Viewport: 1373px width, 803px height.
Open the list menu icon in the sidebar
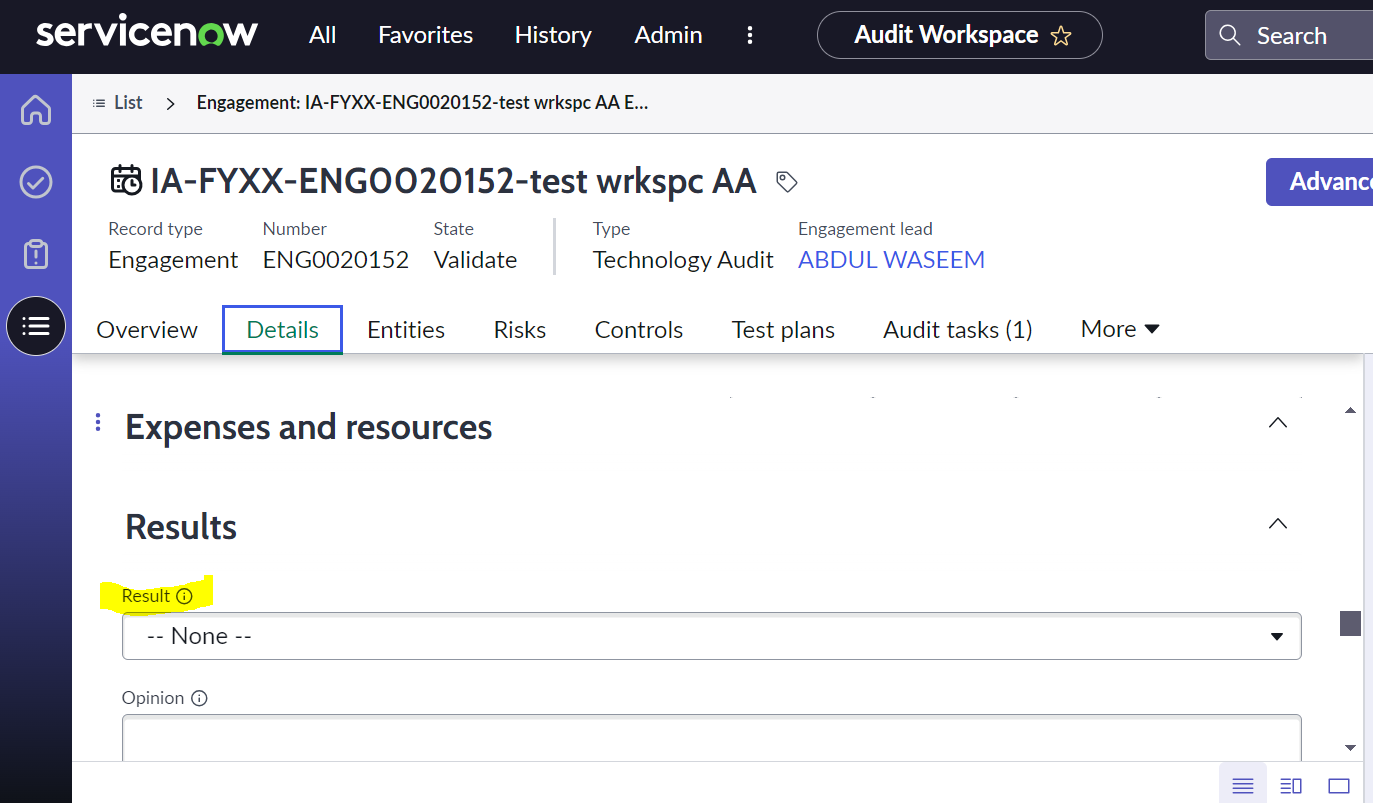point(36,326)
